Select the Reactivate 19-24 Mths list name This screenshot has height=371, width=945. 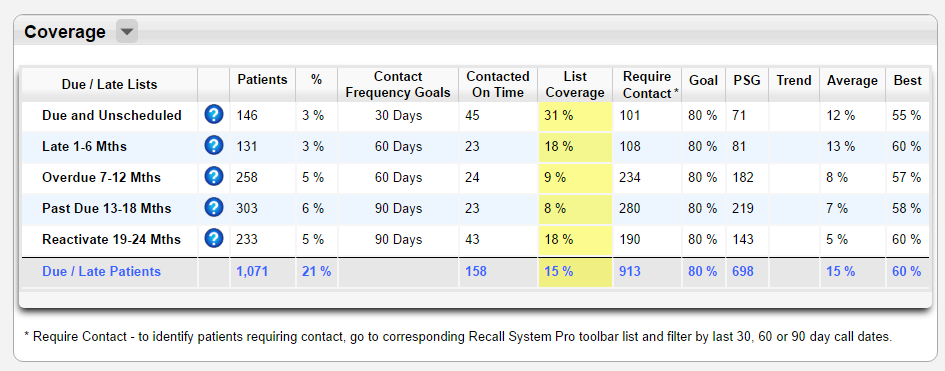click(111, 240)
